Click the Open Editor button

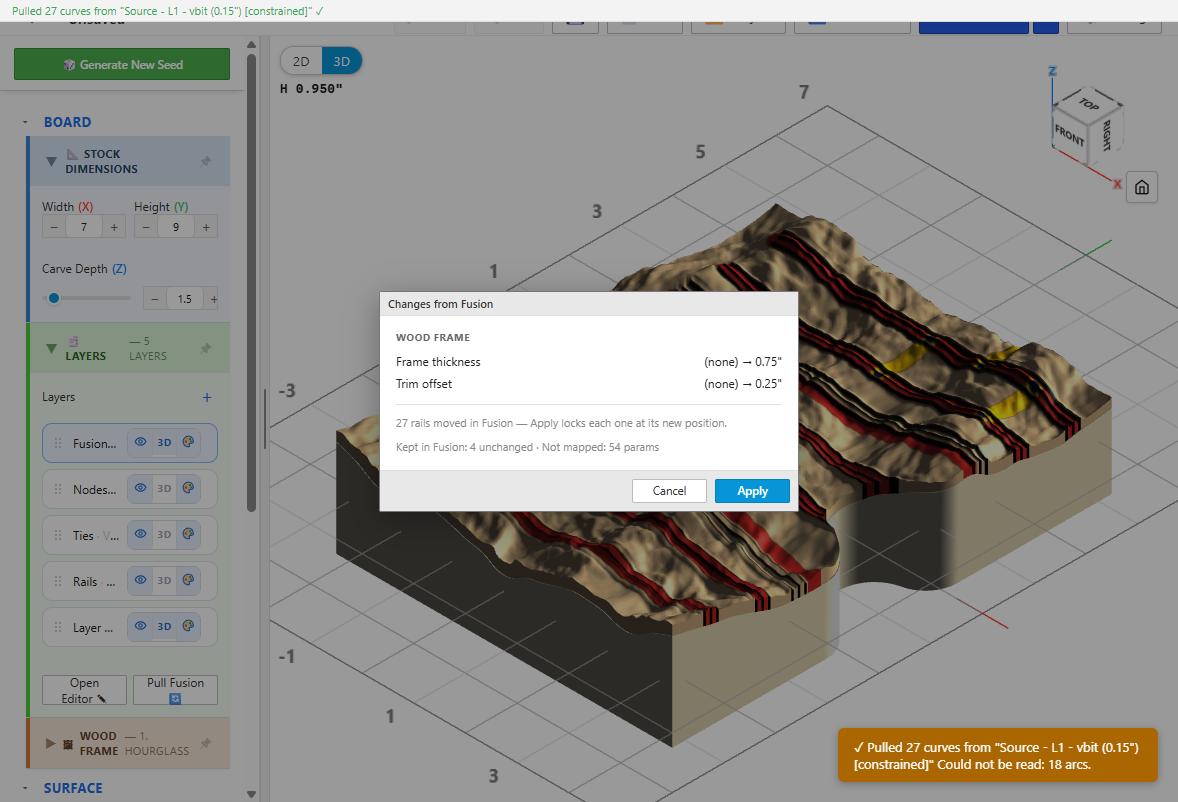84,690
